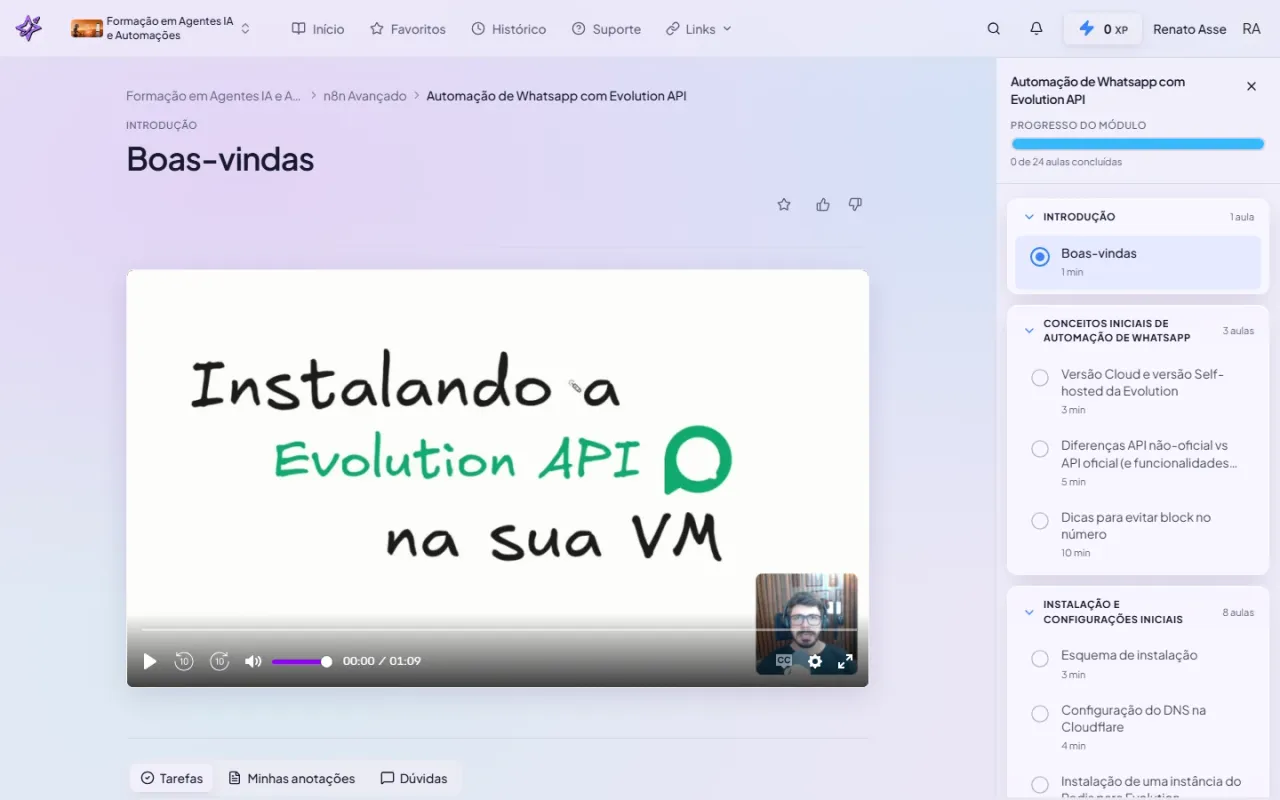Open lesson Dicas para evitar block
Viewport: 1280px width, 800px height.
(x=1136, y=526)
